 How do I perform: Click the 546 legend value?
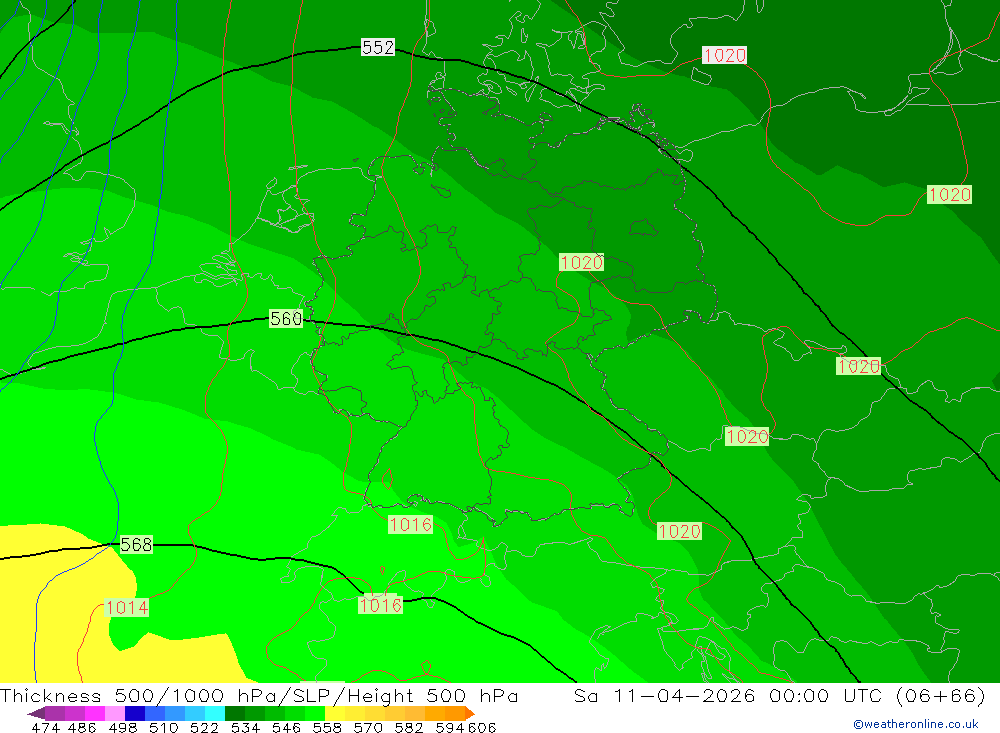click(286, 727)
